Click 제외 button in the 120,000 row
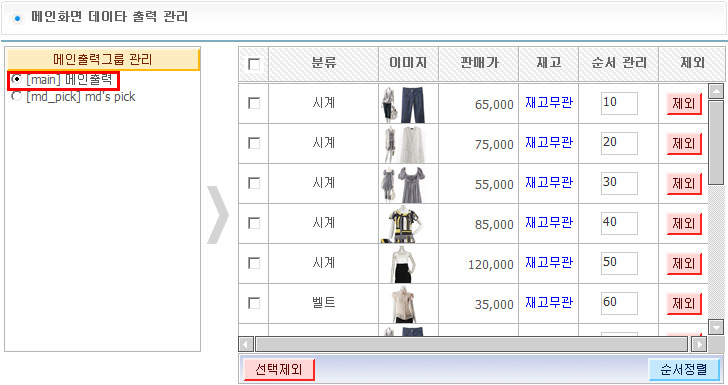 pyautogui.click(x=684, y=263)
